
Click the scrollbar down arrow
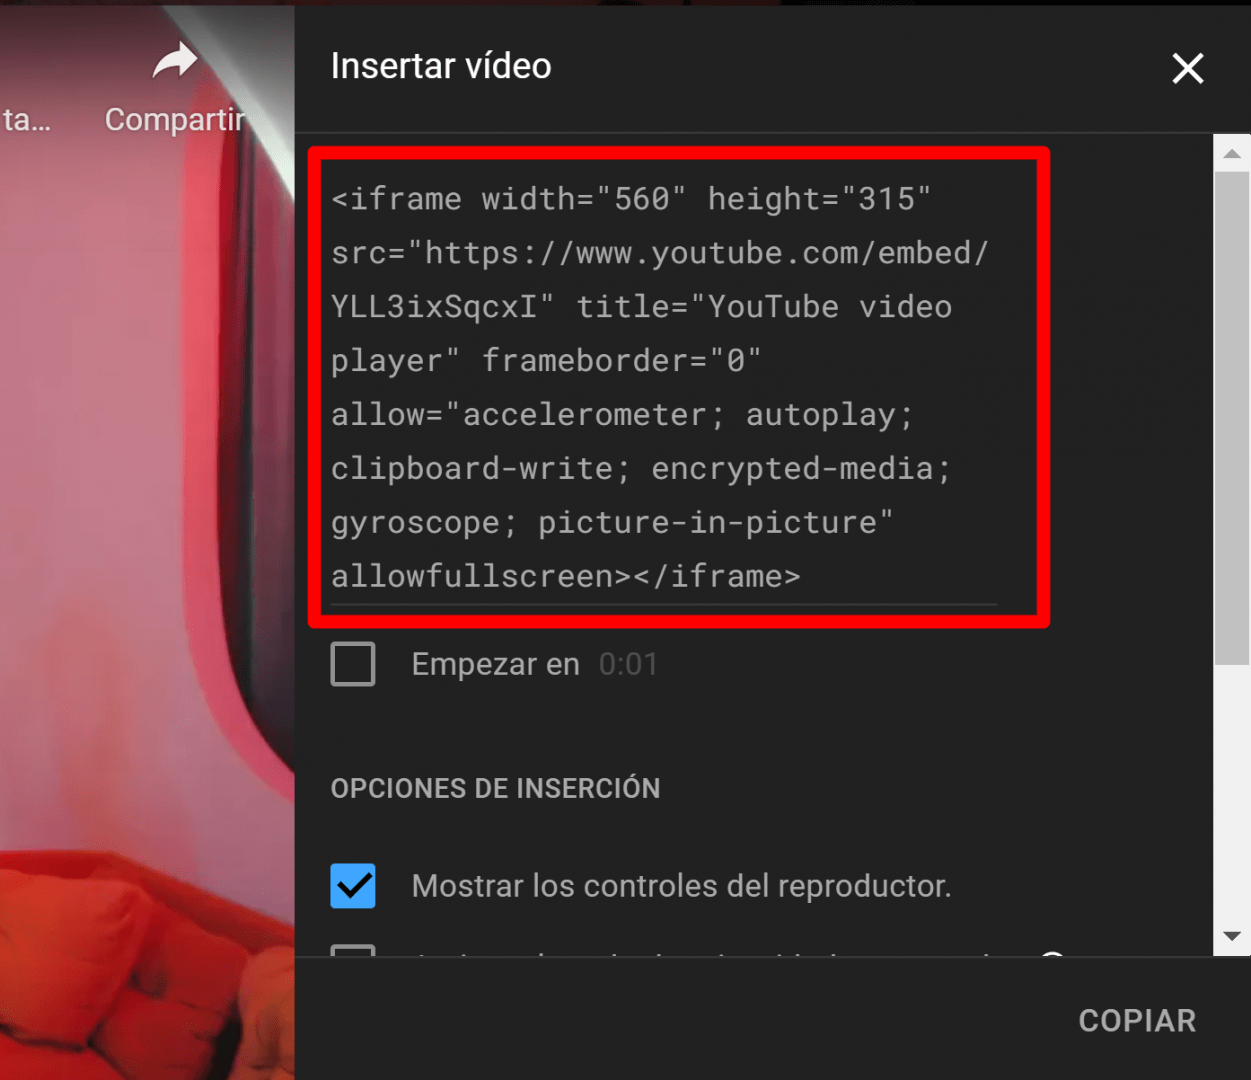point(1232,936)
